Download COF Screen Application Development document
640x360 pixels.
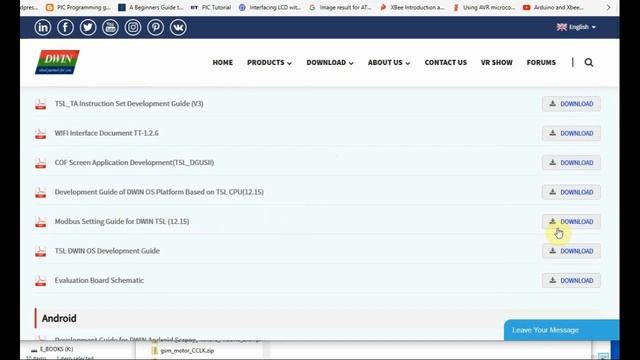pyautogui.click(x=571, y=162)
